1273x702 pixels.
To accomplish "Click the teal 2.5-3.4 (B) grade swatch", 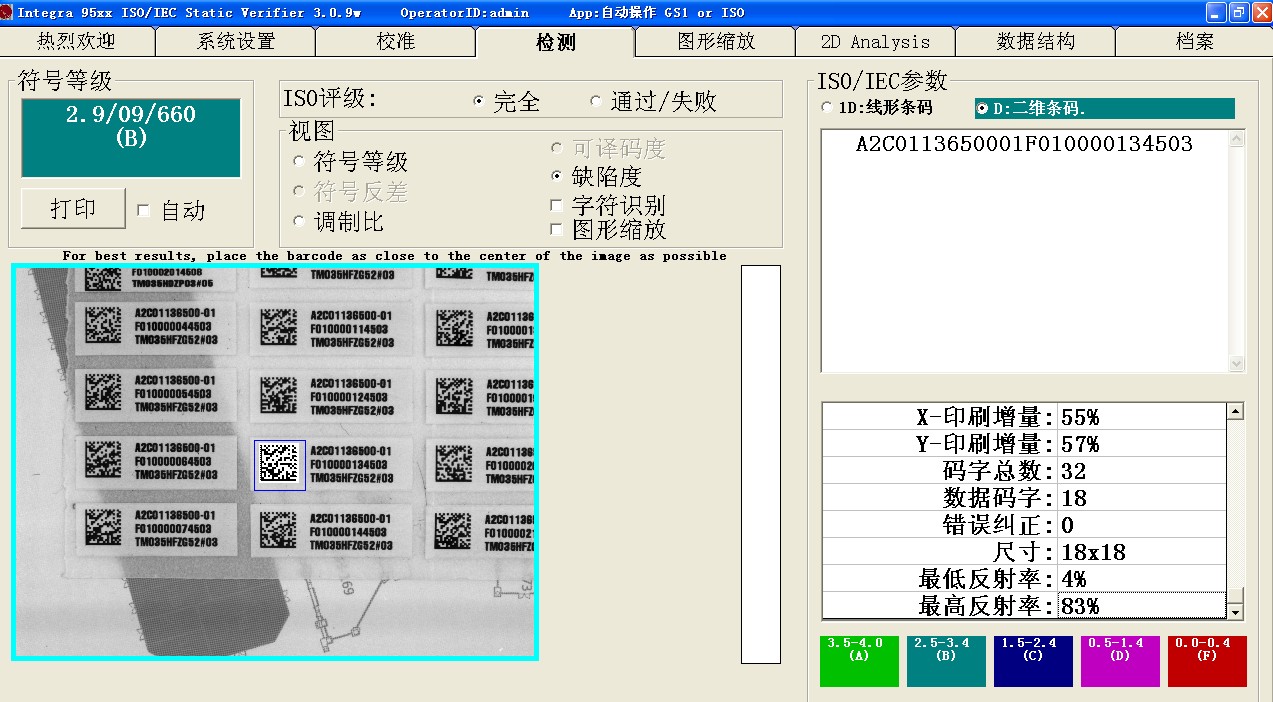I will click(946, 662).
